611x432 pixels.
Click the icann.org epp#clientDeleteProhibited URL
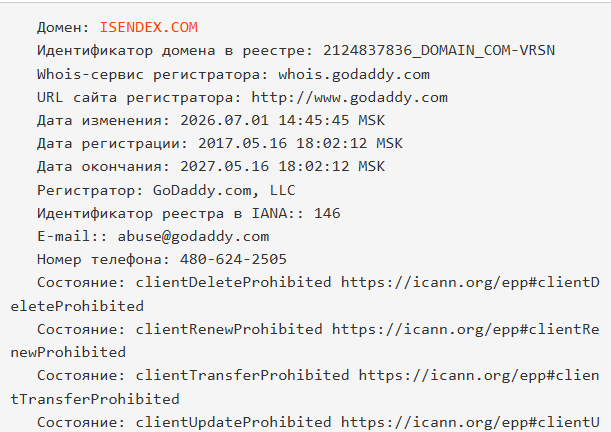point(470,282)
